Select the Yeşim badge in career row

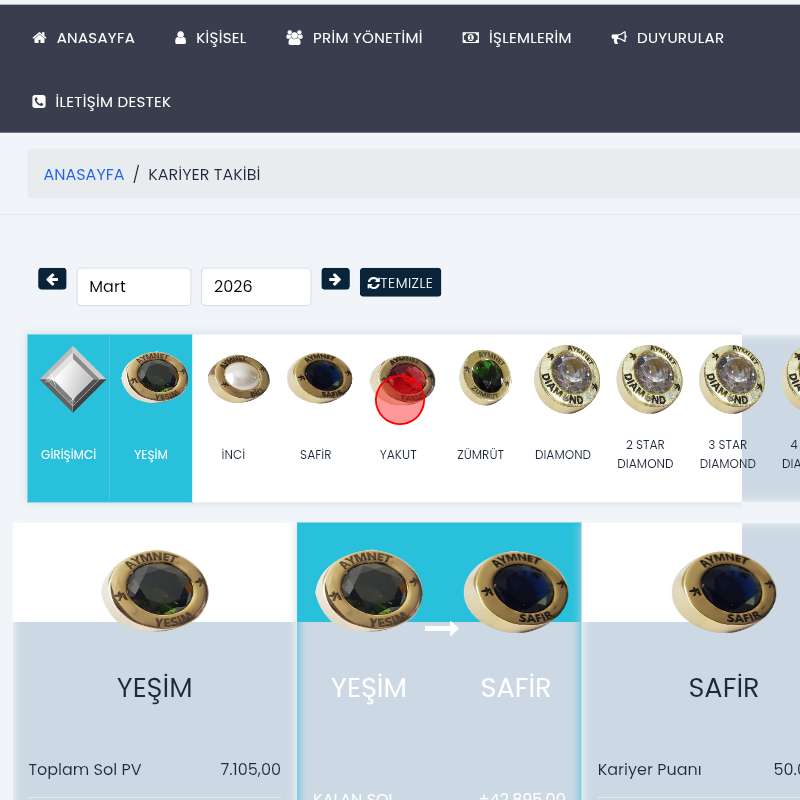point(155,377)
